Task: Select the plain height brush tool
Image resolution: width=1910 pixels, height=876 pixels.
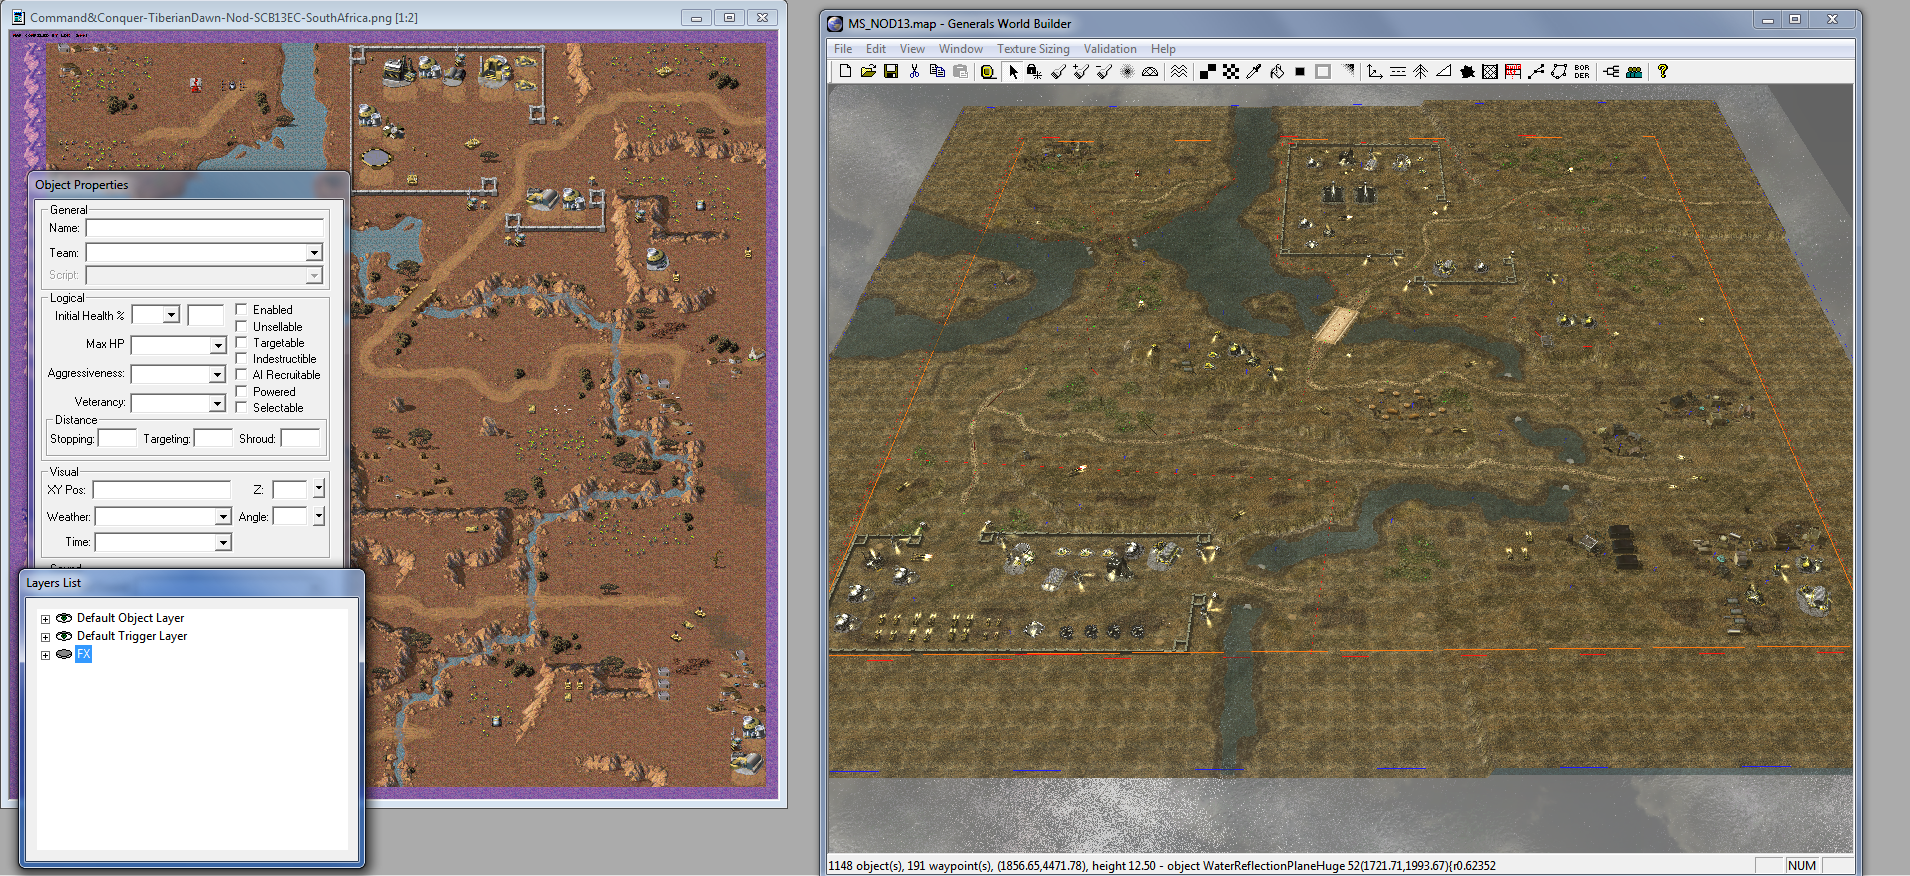Action: [x=1058, y=71]
